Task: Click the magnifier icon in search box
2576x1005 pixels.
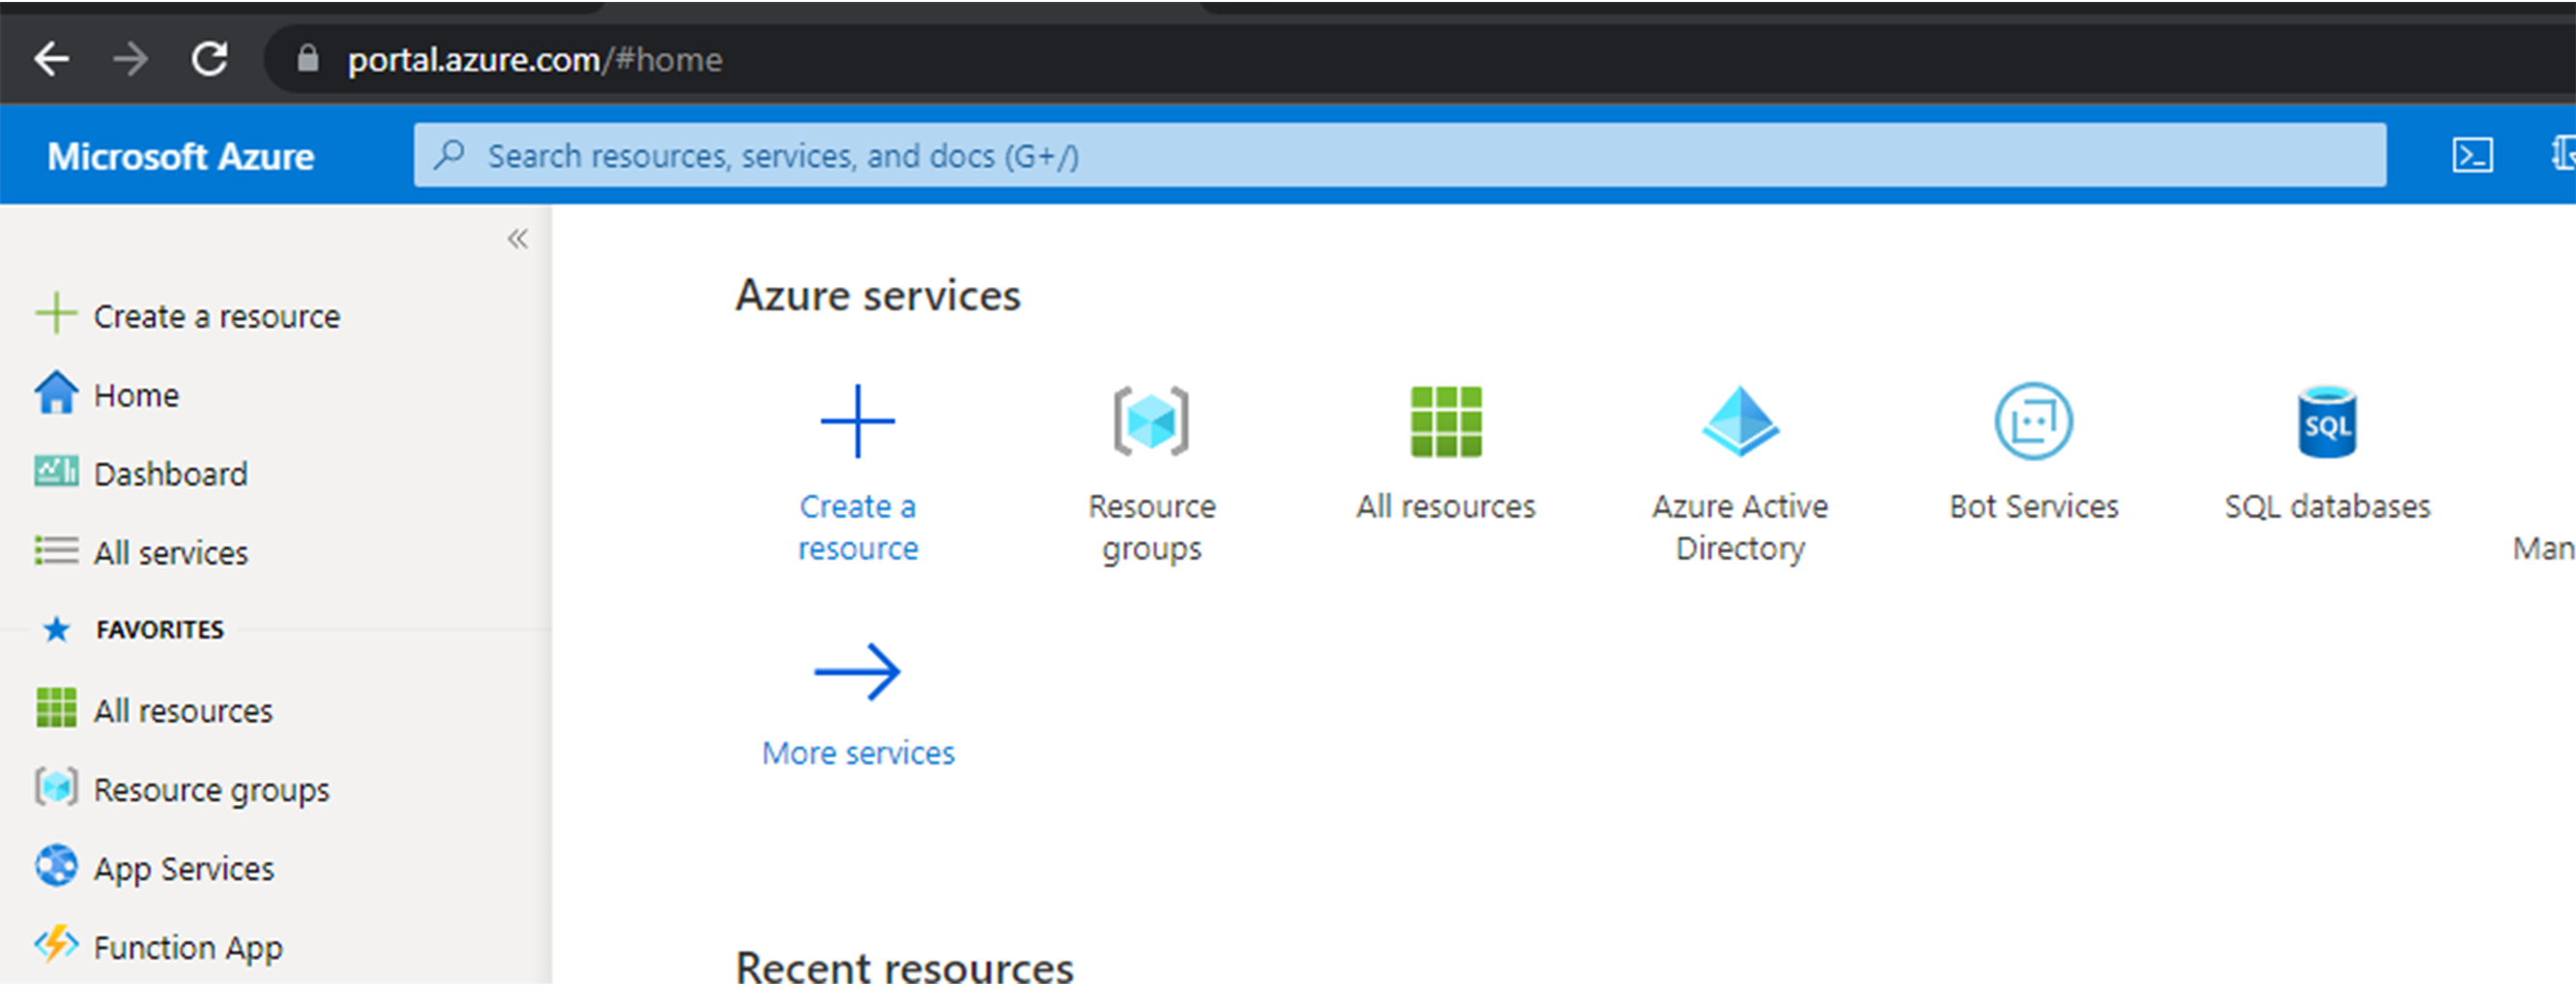Action: pos(450,154)
